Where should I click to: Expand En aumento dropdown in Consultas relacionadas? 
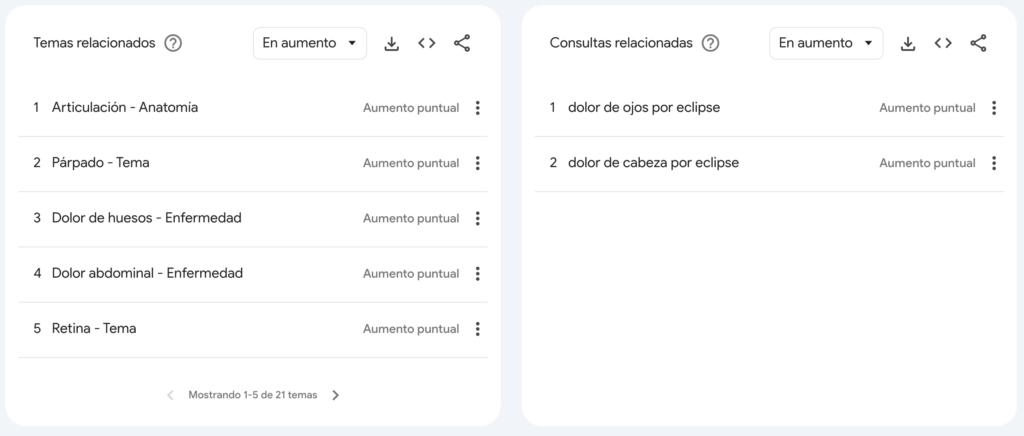[x=826, y=43]
